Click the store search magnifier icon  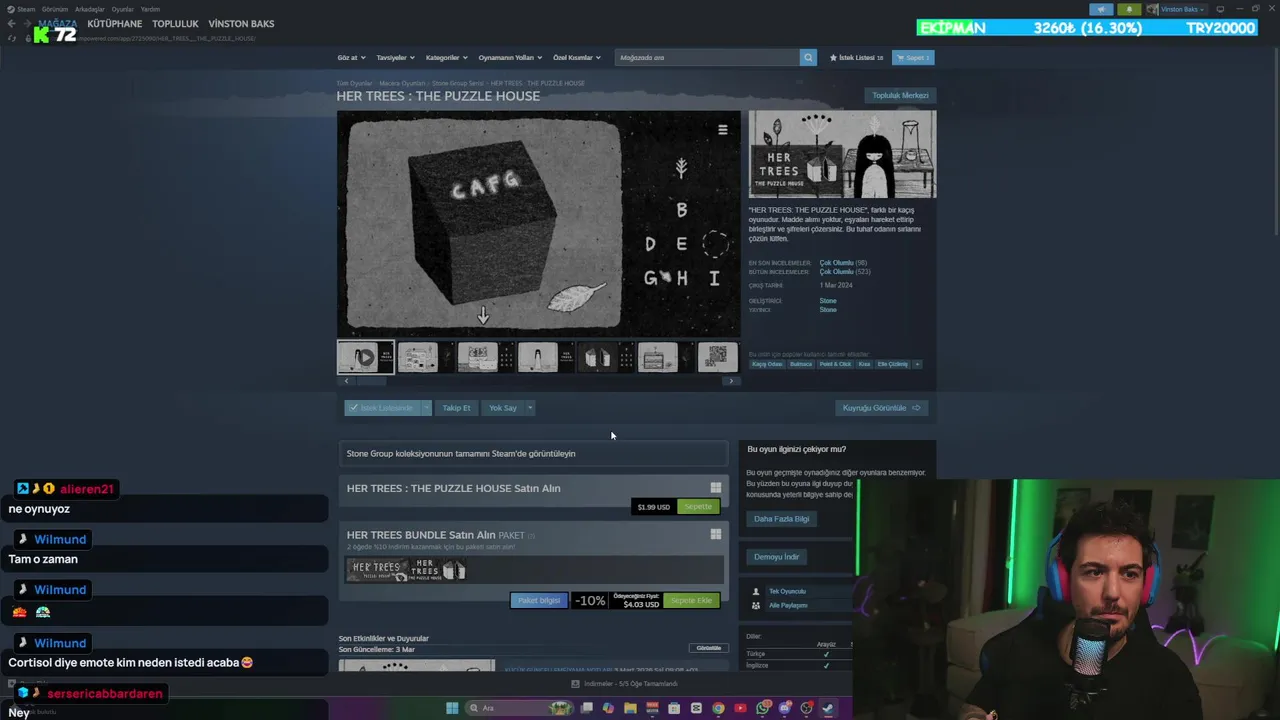coord(808,57)
